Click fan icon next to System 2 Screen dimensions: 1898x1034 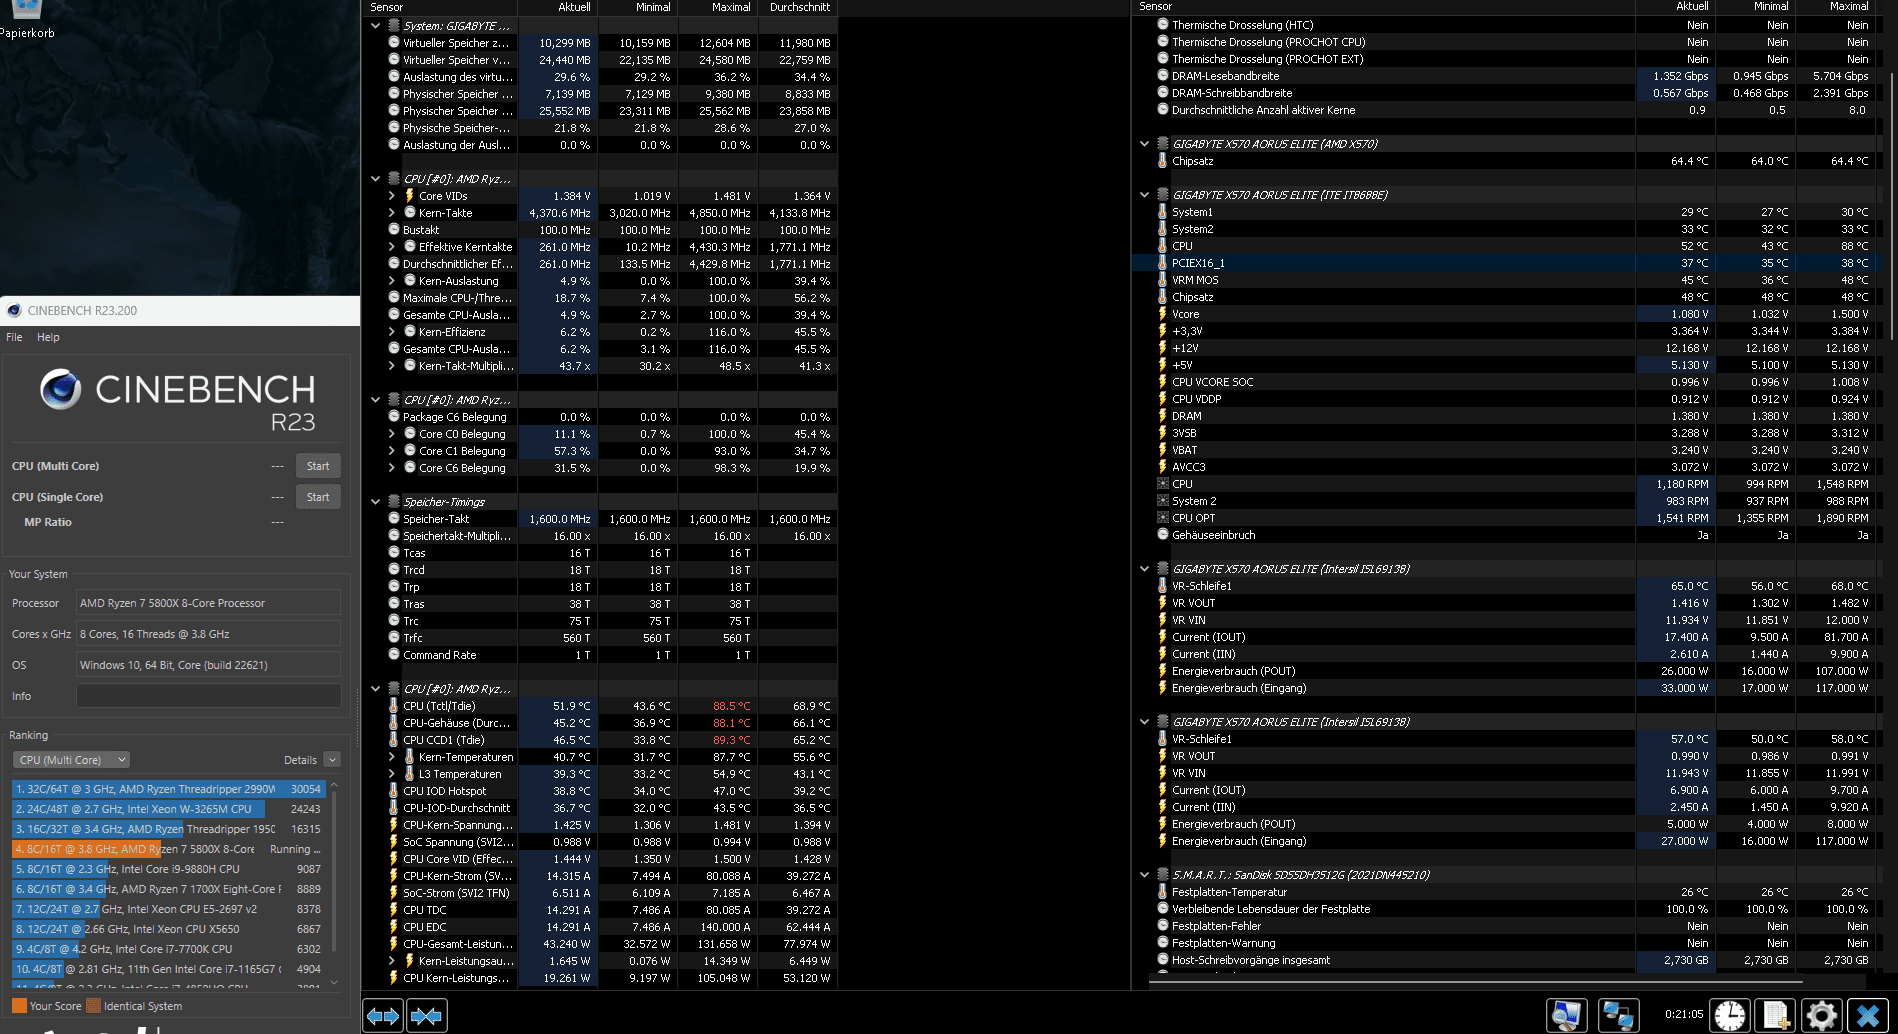(1163, 501)
